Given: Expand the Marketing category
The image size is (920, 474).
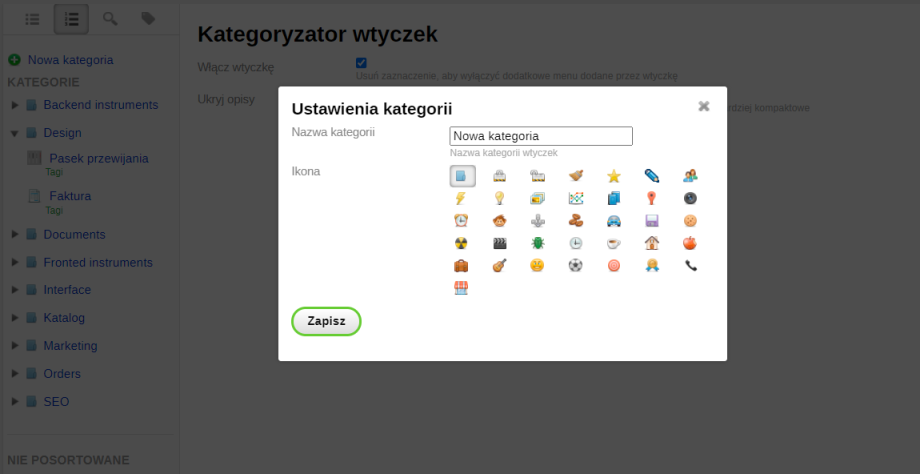Looking at the screenshot, I should pyautogui.click(x=15, y=346).
